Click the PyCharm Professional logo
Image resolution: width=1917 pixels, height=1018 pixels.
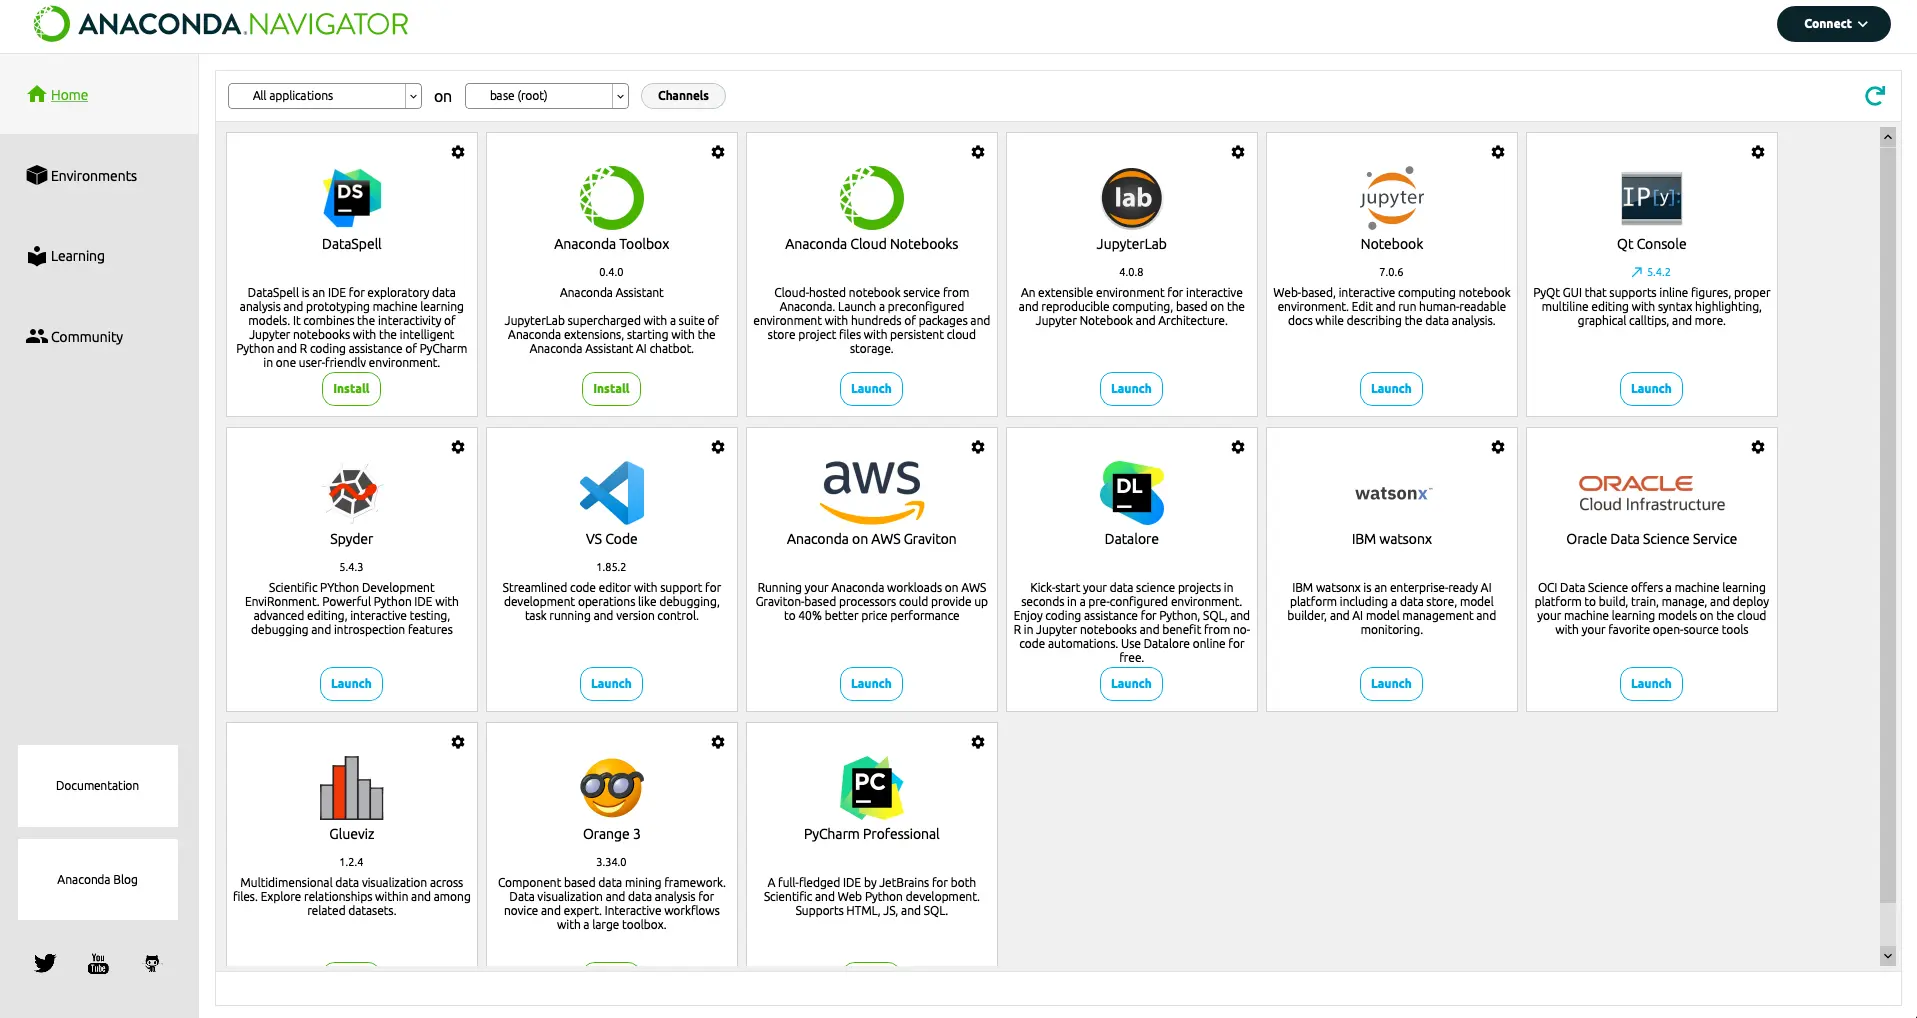click(872, 787)
